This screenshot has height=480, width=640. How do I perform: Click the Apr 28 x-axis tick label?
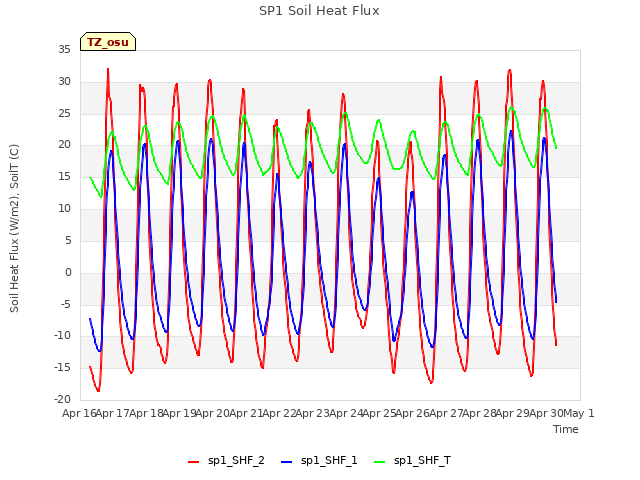[479, 413]
